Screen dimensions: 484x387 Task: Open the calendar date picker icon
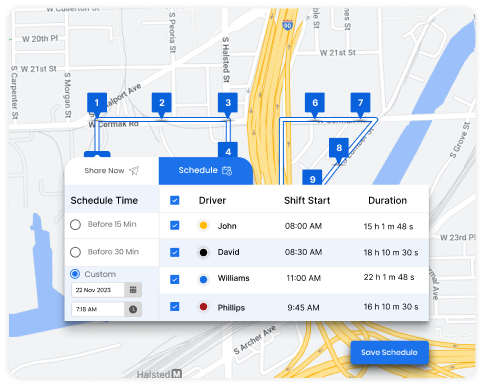tap(133, 290)
